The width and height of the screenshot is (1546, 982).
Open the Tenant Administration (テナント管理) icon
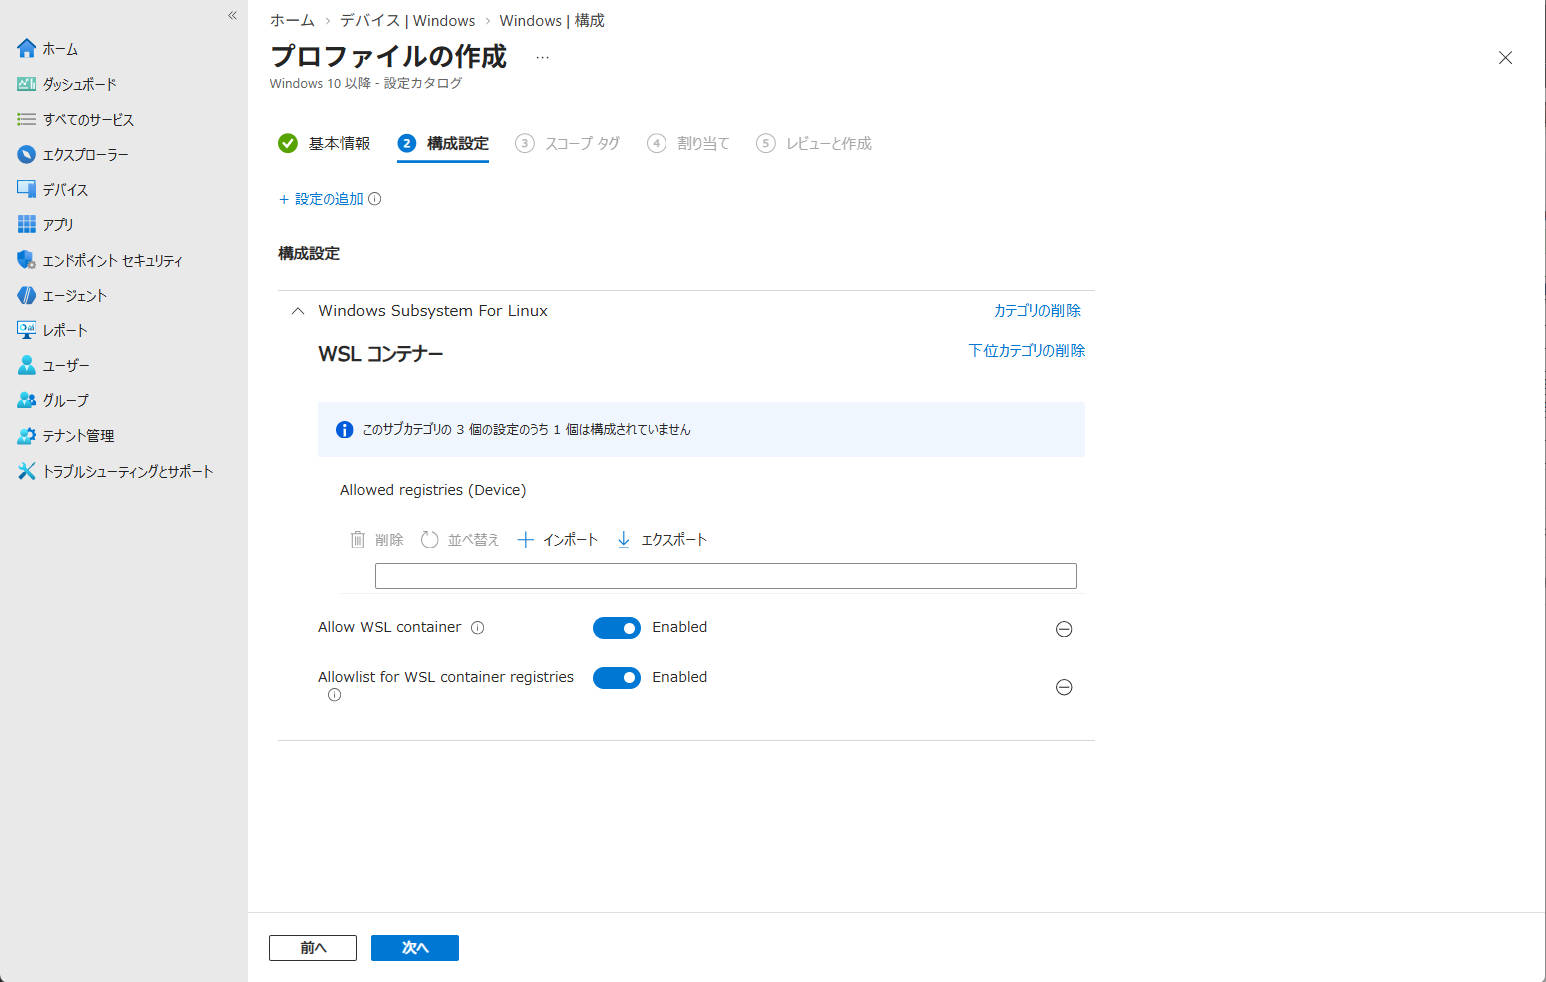(x=27, y=436)
